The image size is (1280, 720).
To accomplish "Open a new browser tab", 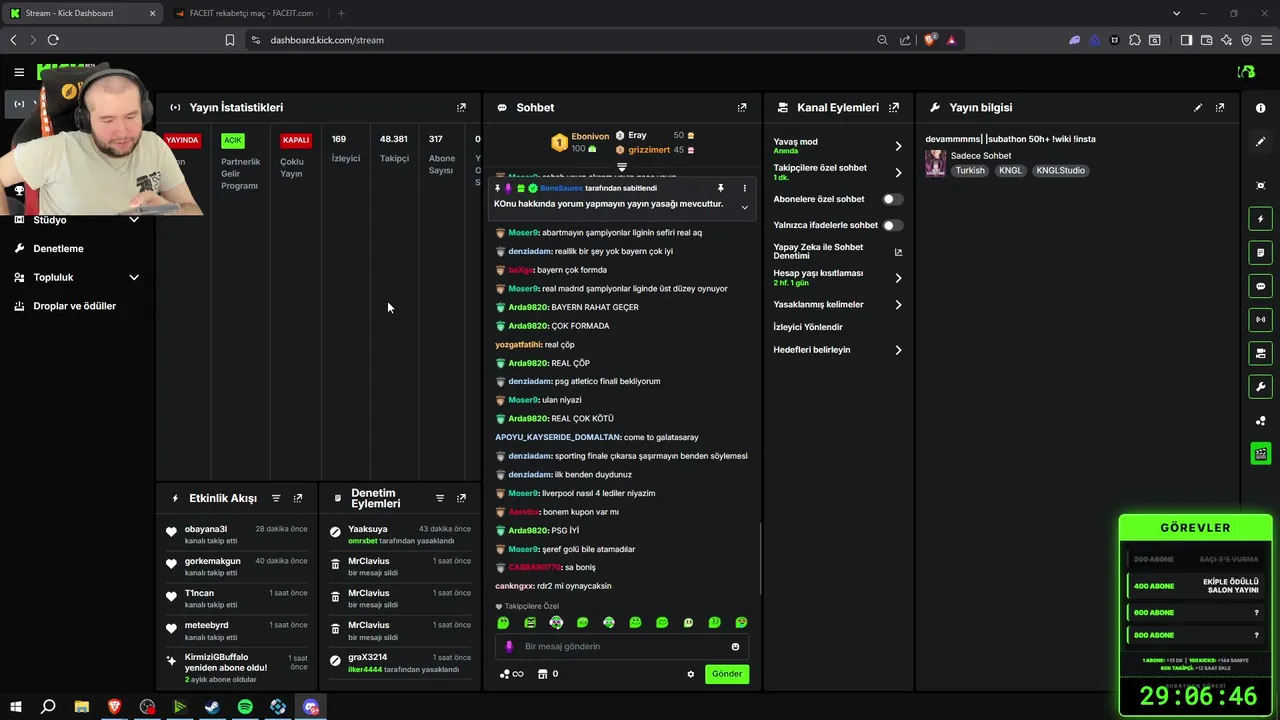I will [x=341, y=13].
